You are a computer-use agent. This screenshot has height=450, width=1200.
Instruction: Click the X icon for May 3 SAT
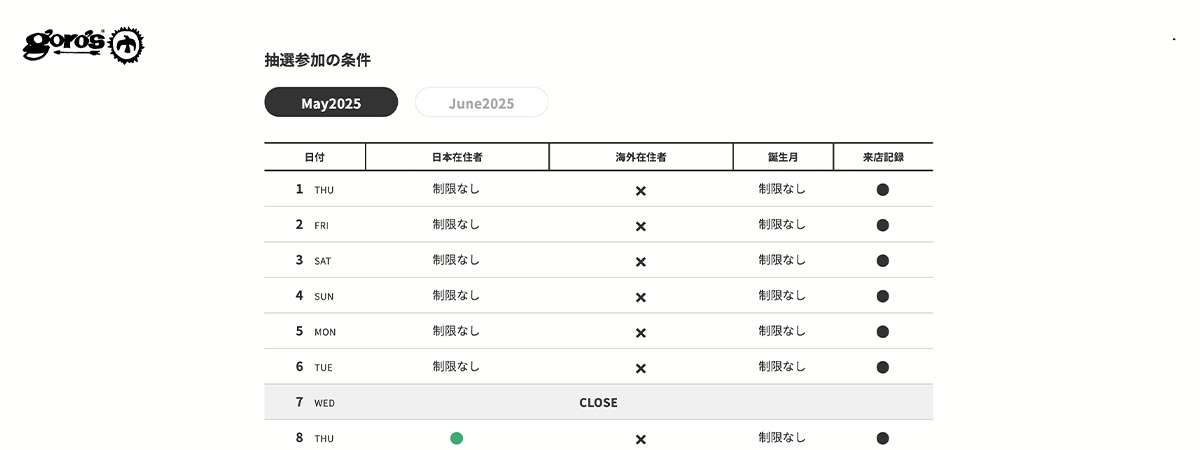[641, 261]
